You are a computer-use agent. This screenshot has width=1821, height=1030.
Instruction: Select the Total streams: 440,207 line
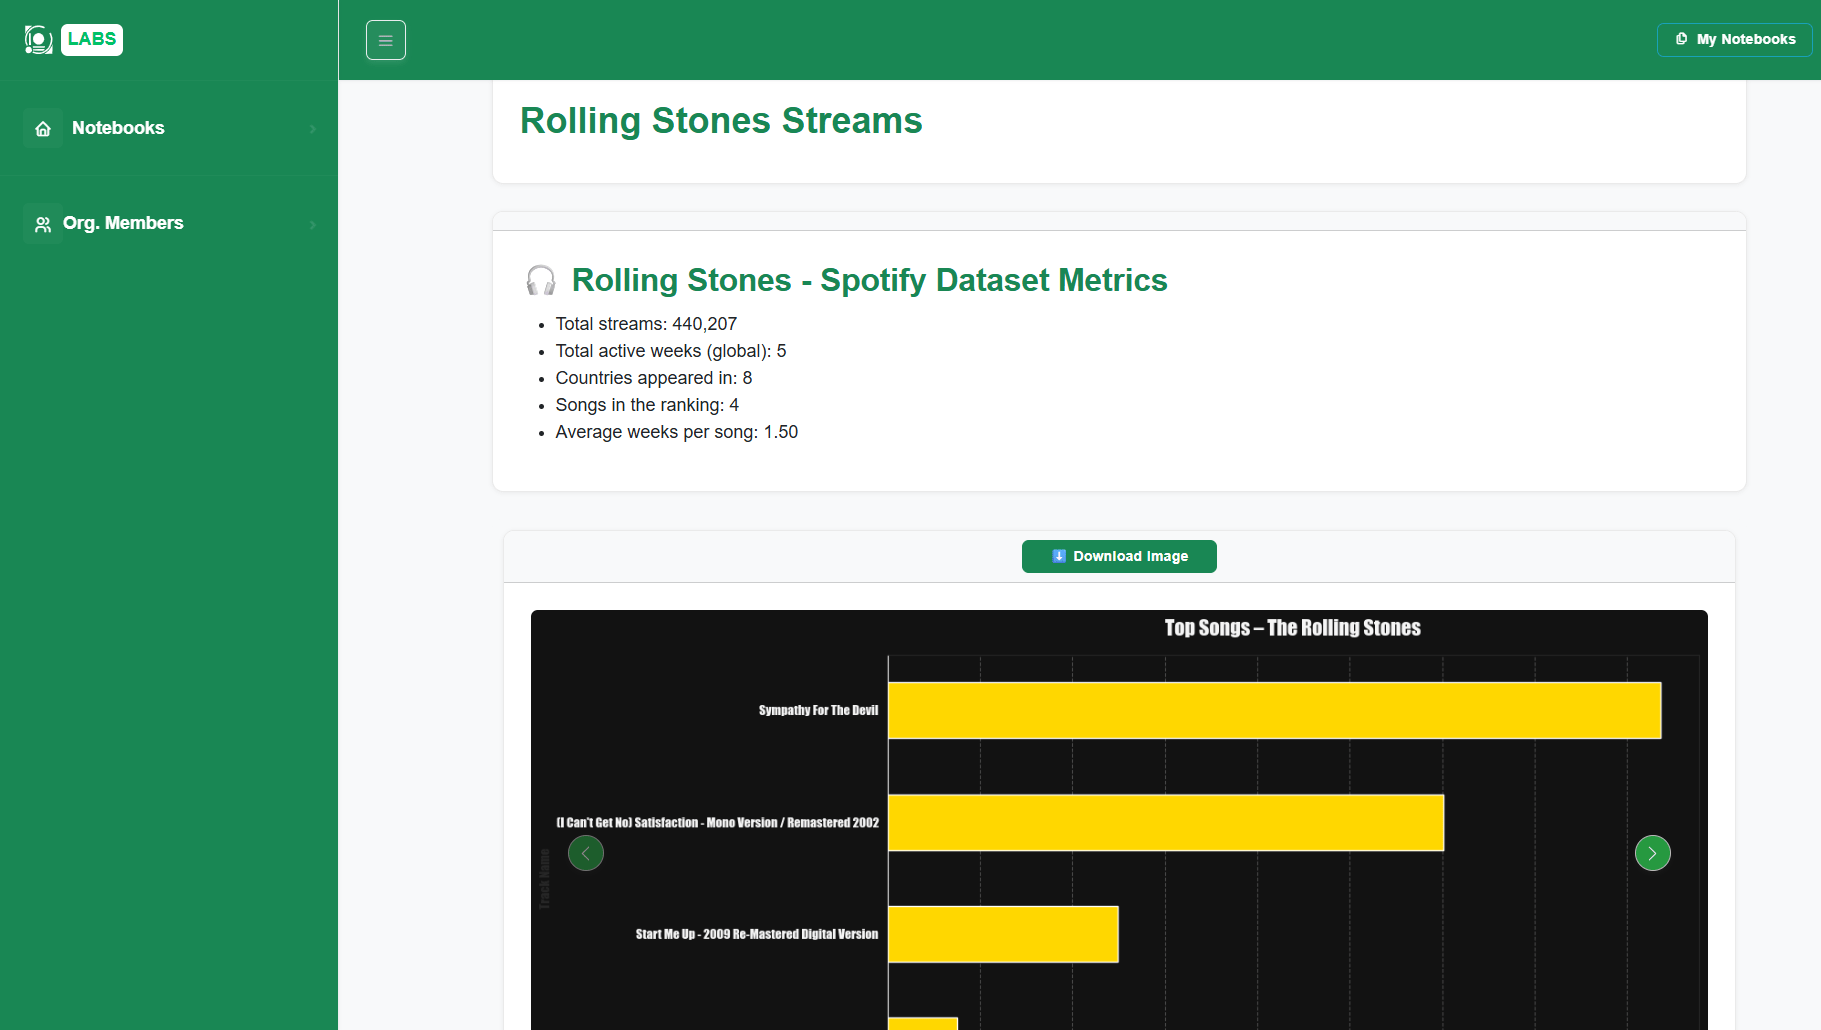click(646, 324)
